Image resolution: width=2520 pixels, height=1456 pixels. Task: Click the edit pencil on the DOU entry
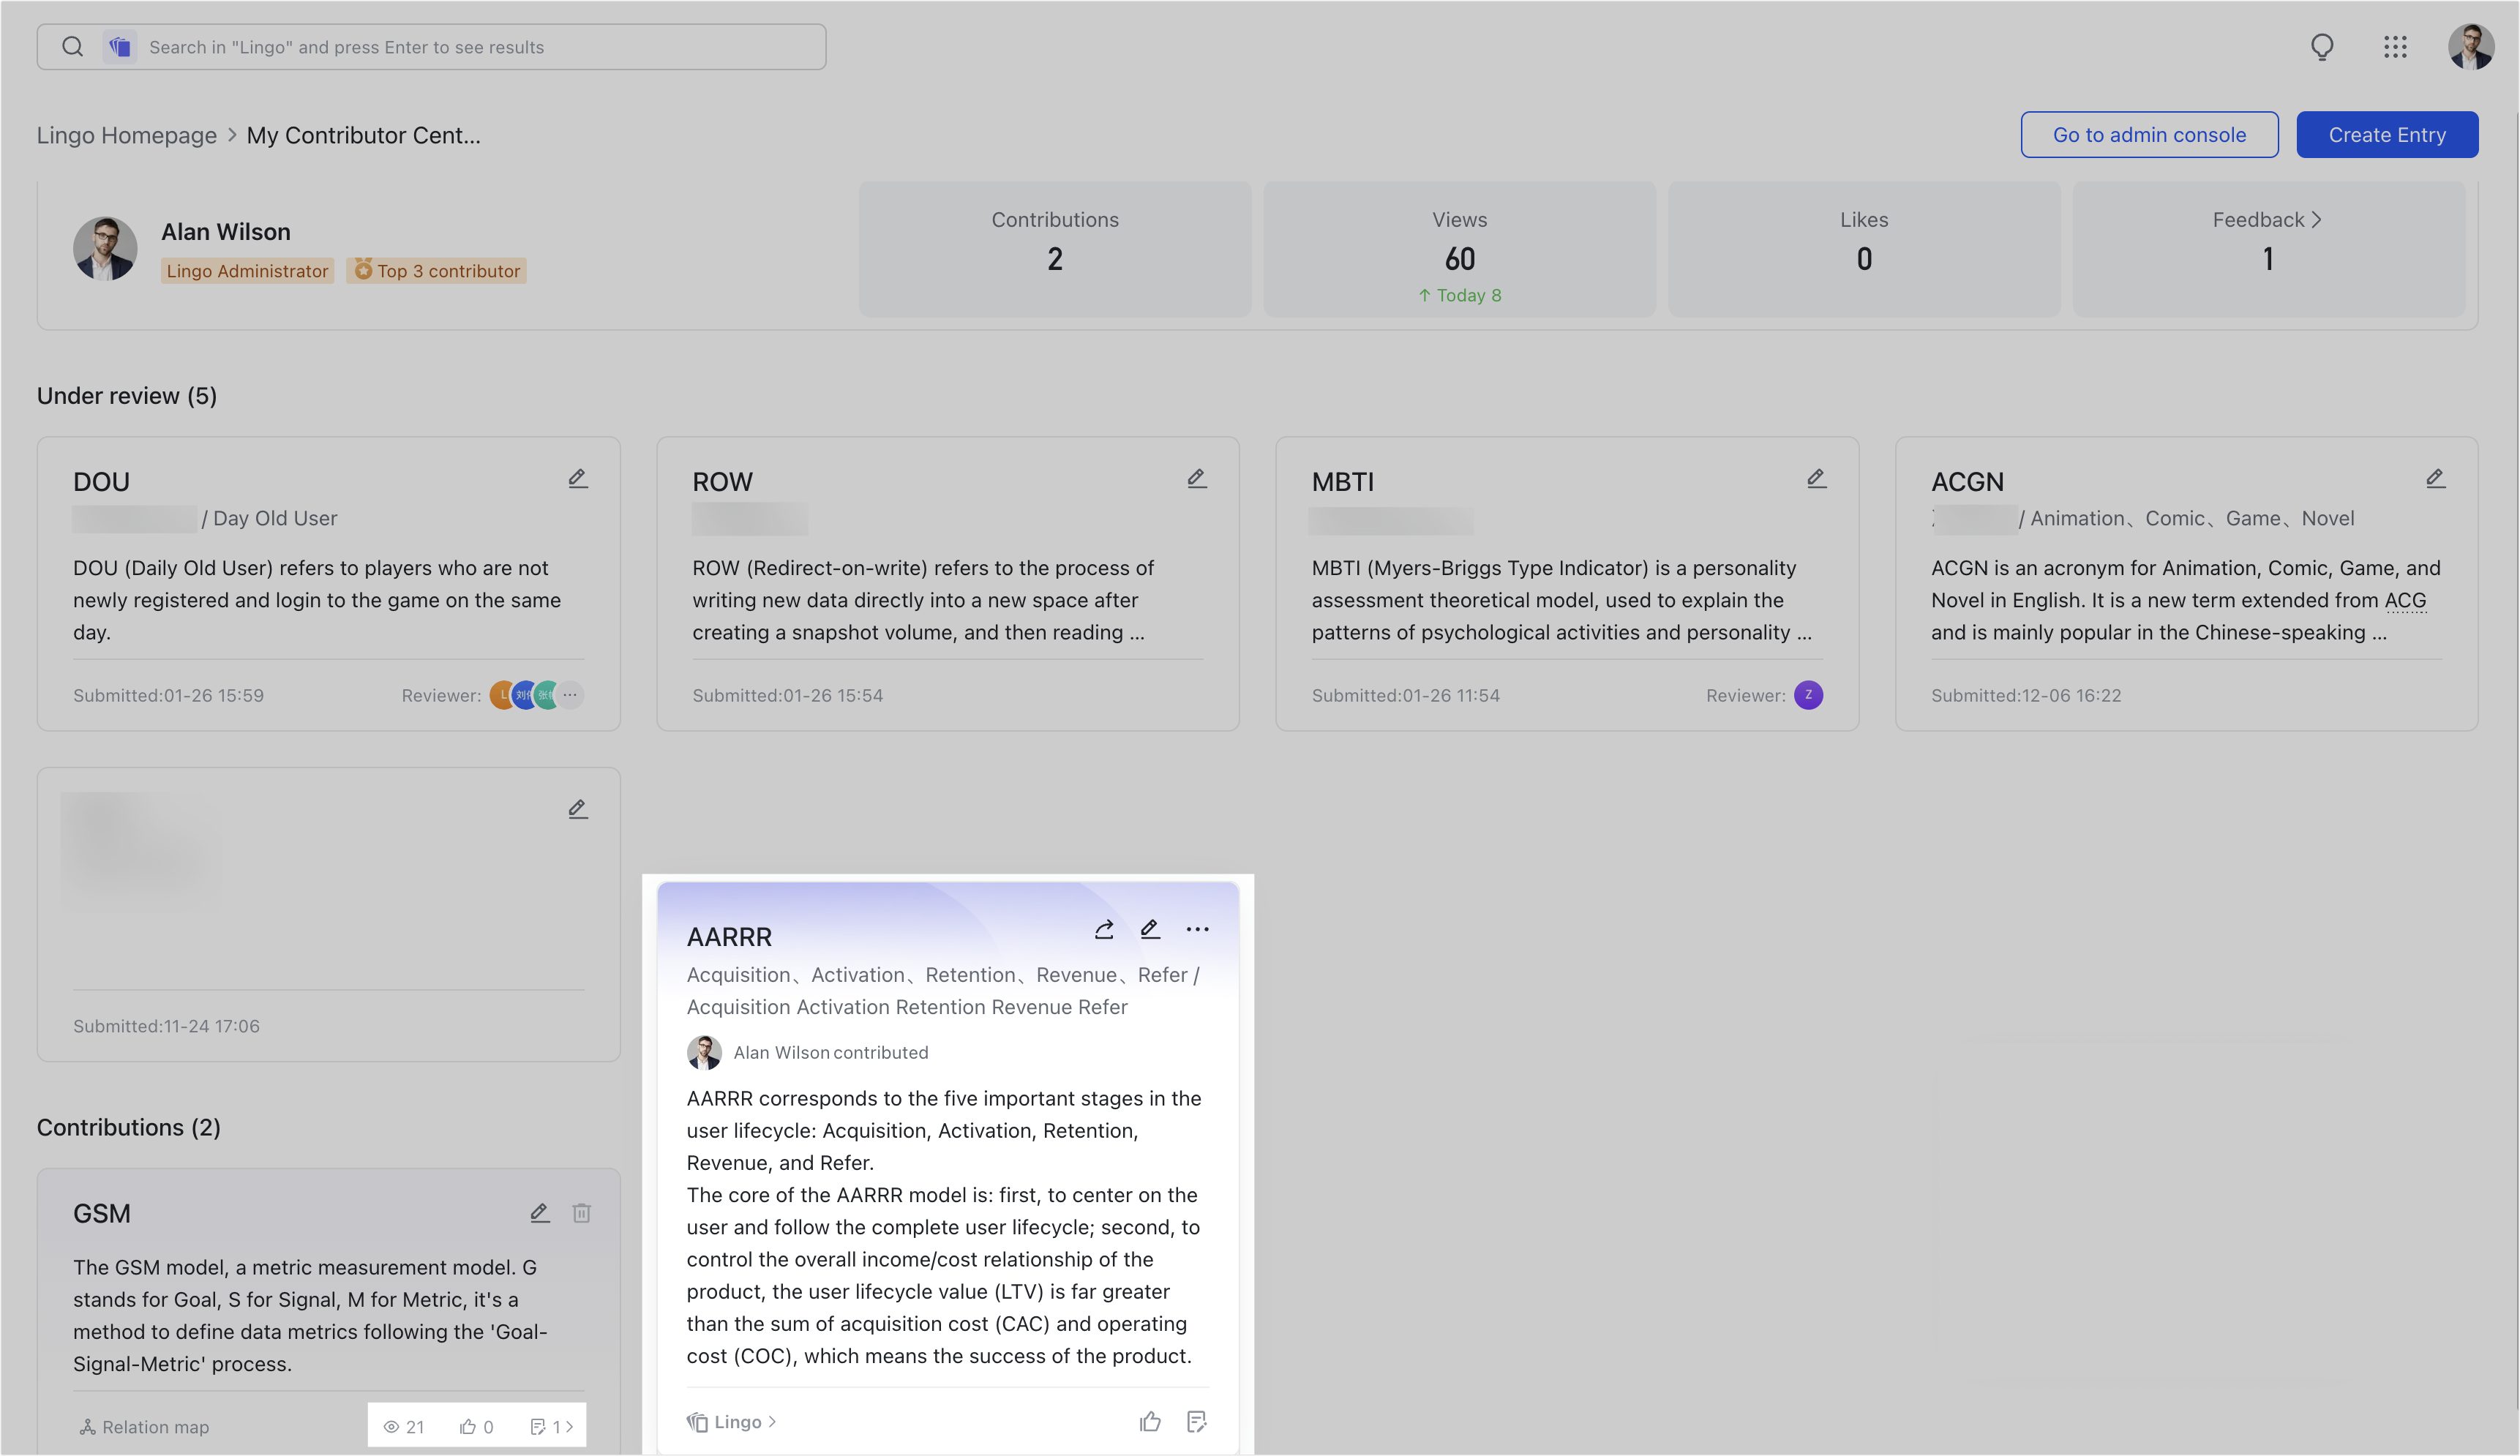click(x=579, y=478)
